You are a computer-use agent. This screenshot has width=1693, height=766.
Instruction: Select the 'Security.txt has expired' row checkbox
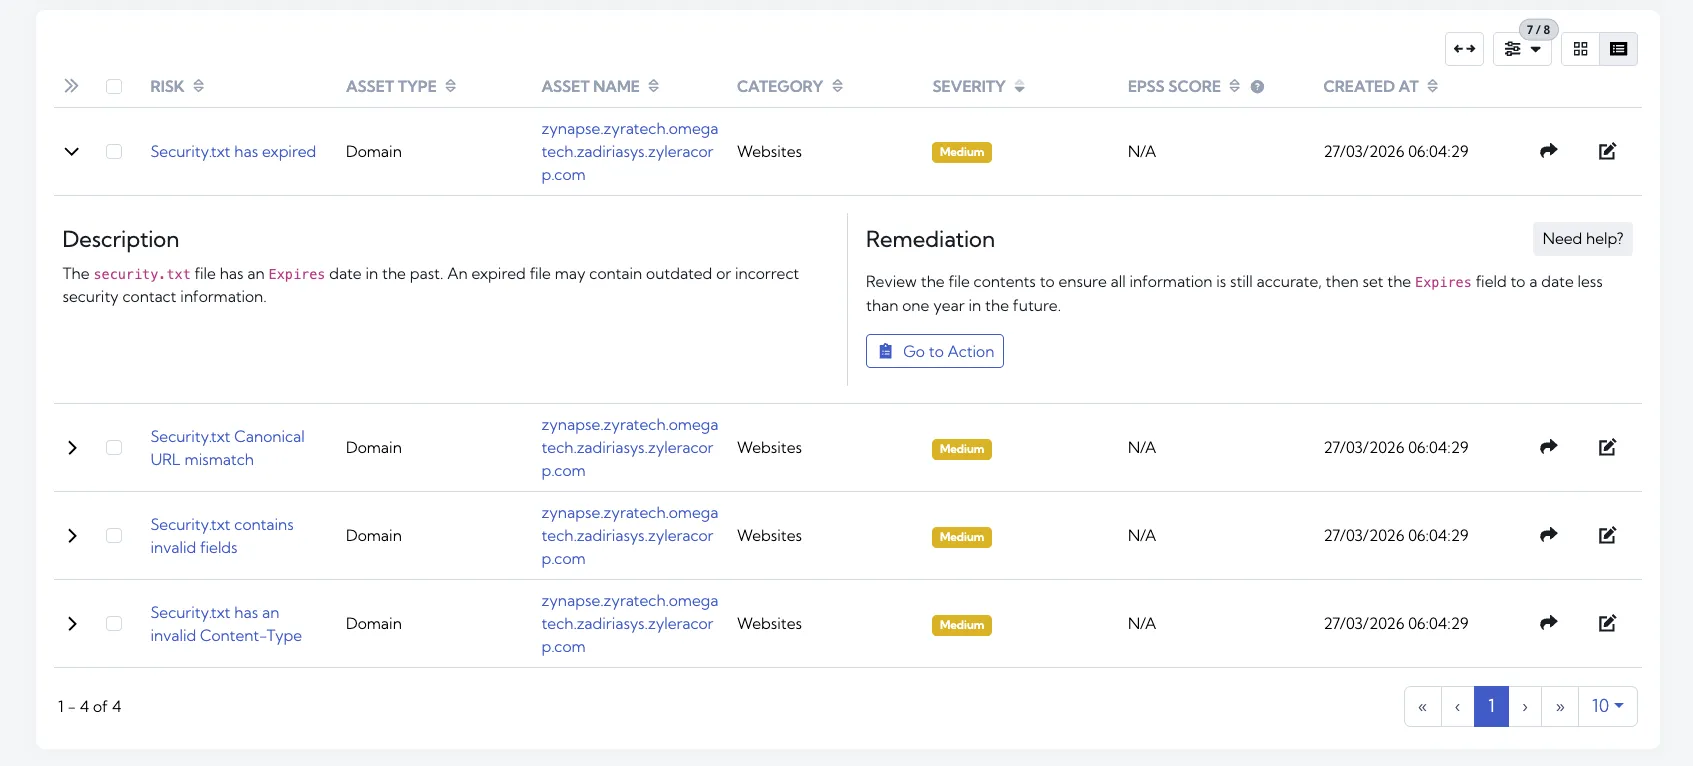coord(114,152)
